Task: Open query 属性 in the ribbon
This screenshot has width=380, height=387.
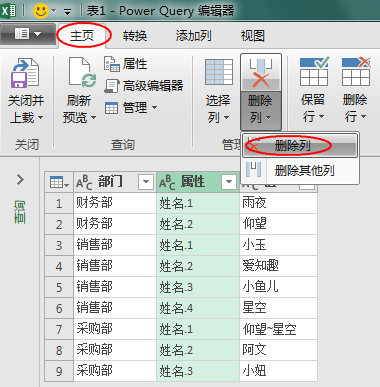Action: 125,64
